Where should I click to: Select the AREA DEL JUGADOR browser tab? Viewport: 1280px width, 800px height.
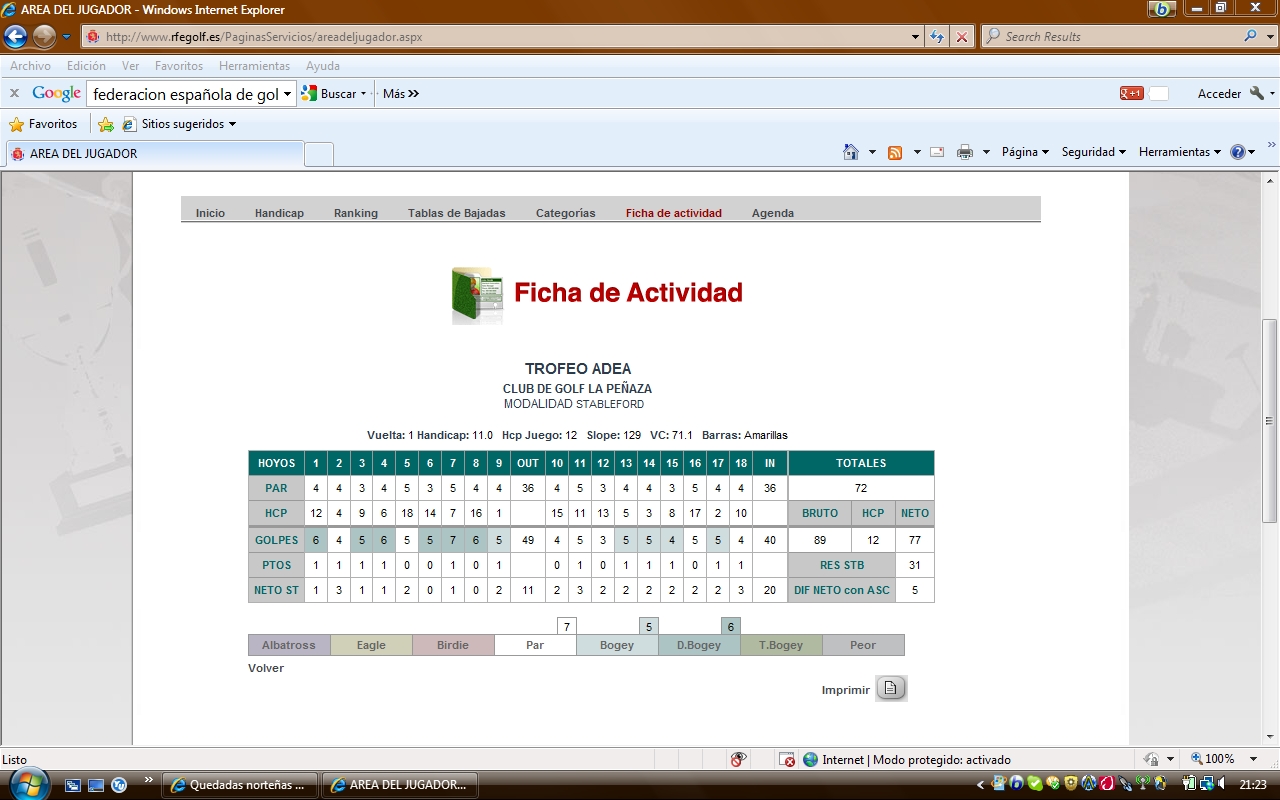[x=155, y=154]
